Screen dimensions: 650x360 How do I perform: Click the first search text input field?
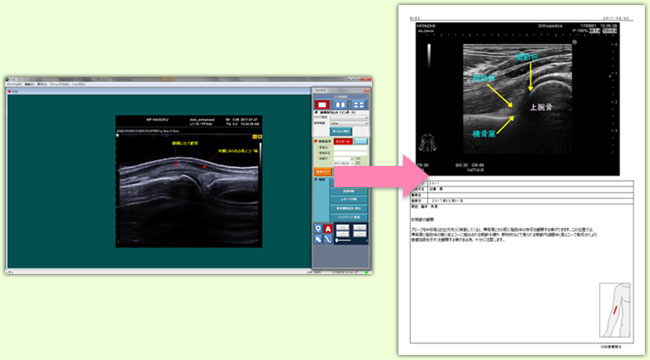coord(351,148)
